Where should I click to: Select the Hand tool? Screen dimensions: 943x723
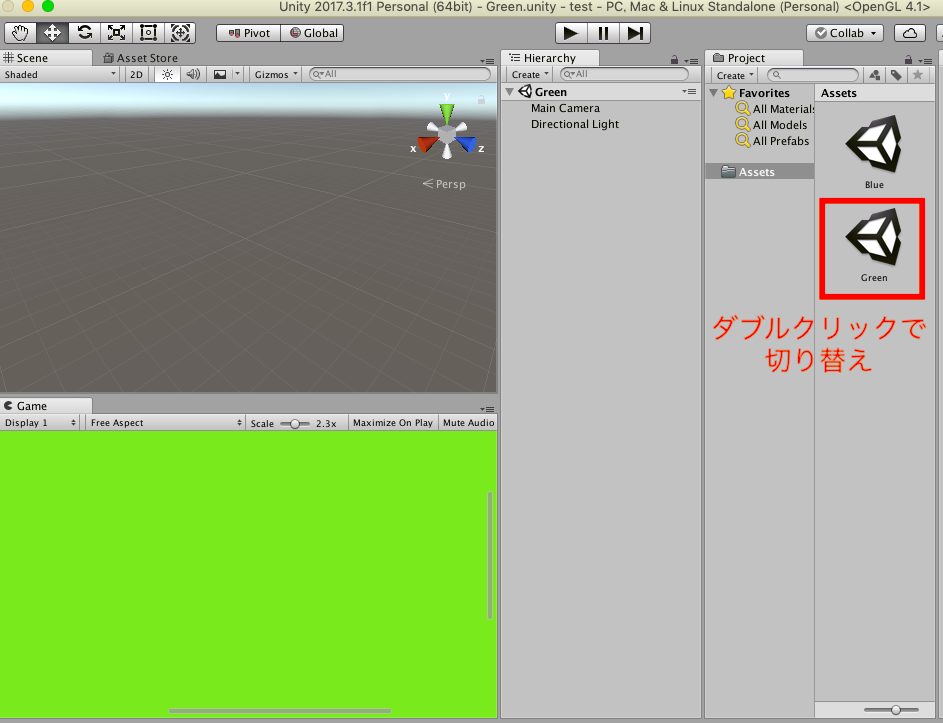click(20, 33)
